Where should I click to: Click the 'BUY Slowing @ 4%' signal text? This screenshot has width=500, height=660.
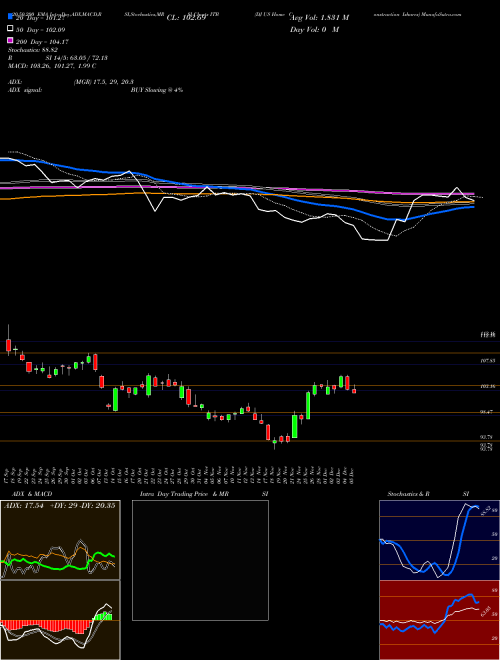coord(157,90)
